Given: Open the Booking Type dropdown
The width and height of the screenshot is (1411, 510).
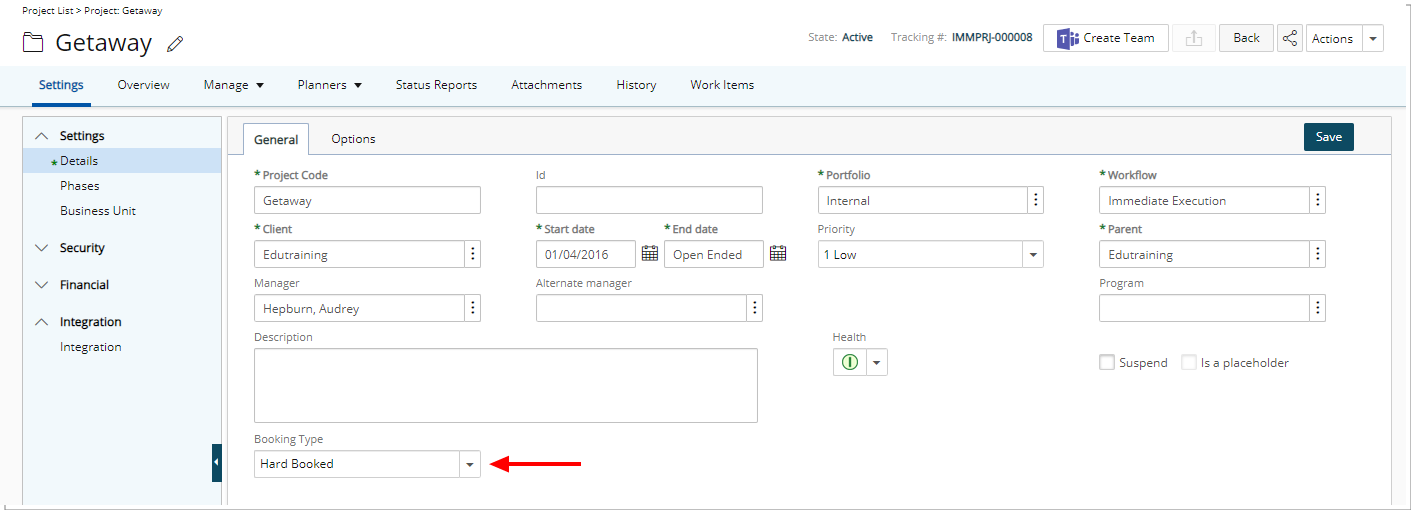Looking at the screenshot, I should [470, 464].
